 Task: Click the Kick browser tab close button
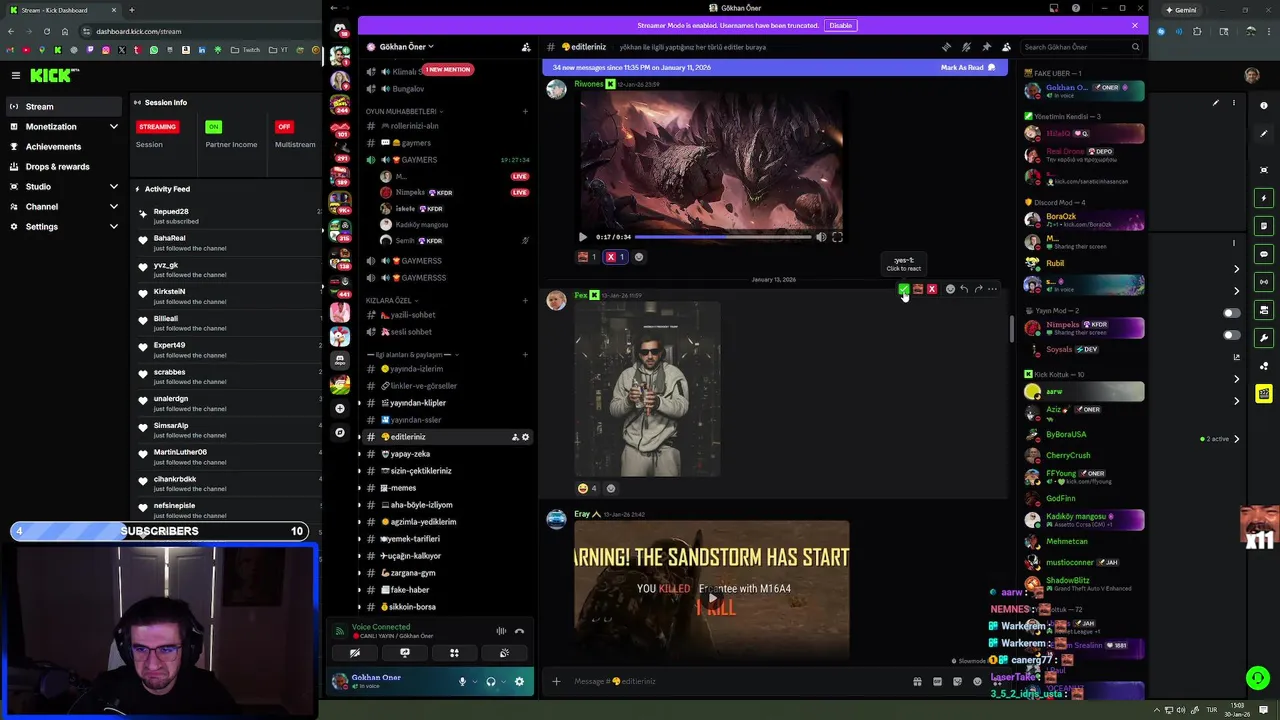[x=114, y=10]
